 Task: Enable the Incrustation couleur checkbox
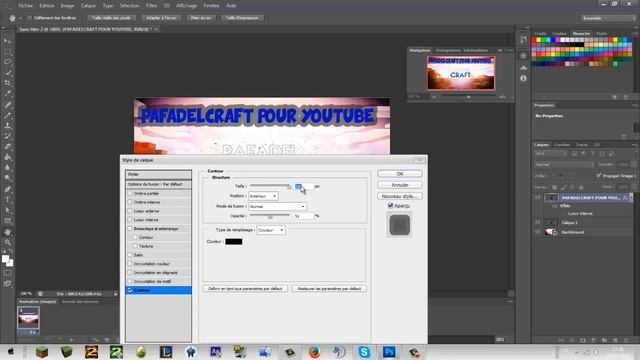coord(130,264)
